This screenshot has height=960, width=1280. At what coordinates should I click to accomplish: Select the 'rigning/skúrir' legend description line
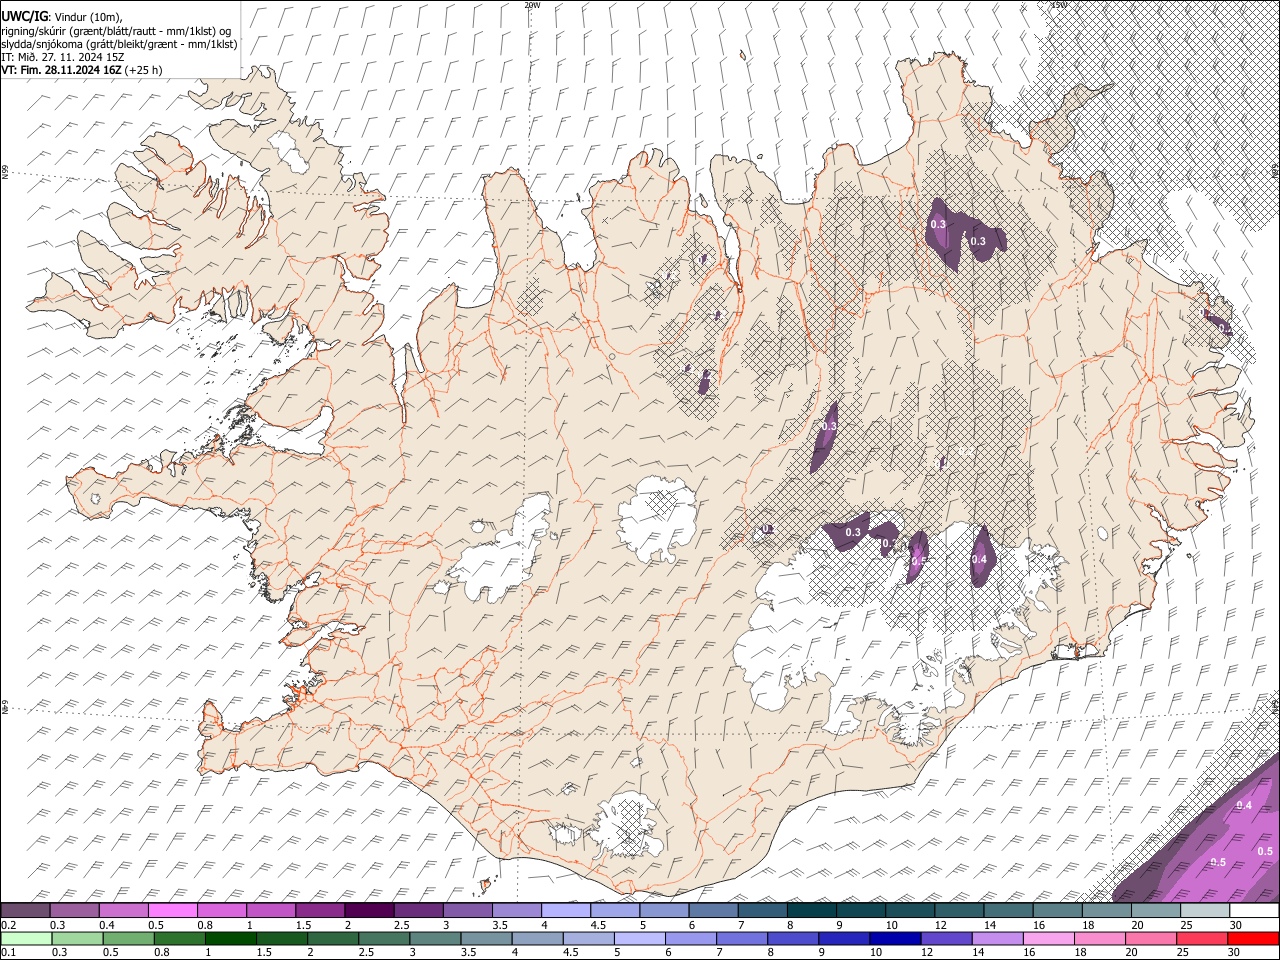pos(116,30)
